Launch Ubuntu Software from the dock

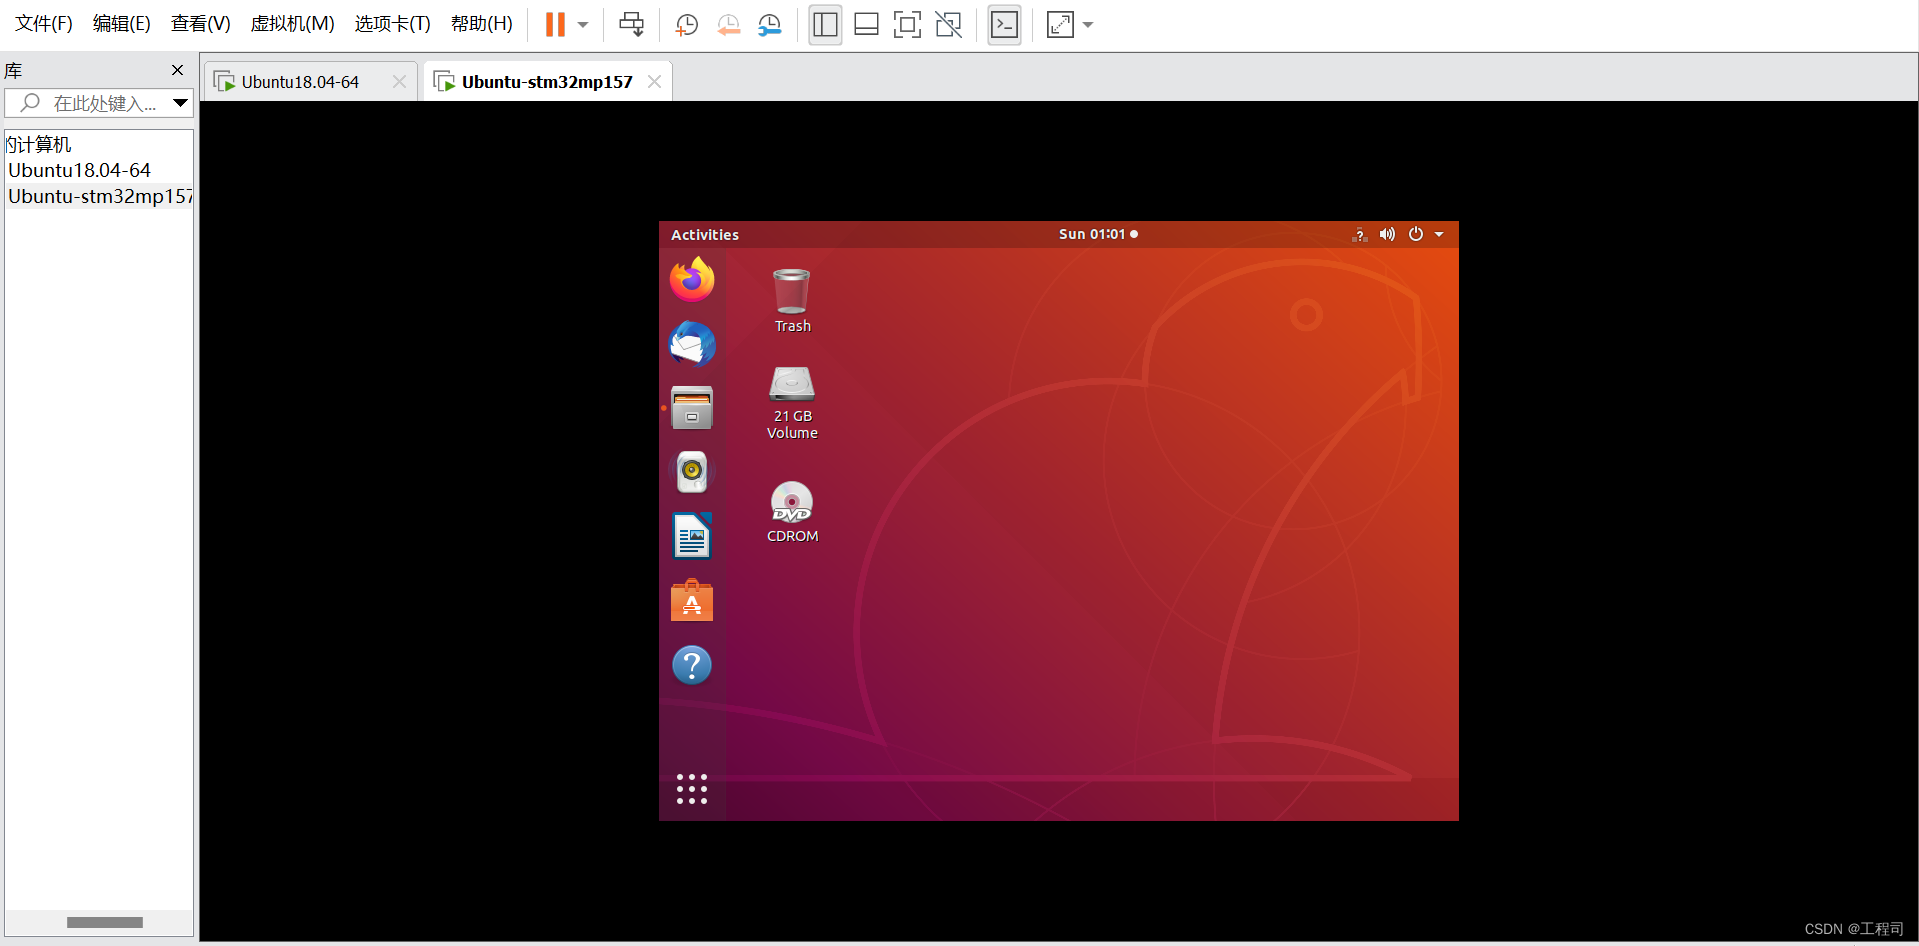tap(691, 600)
